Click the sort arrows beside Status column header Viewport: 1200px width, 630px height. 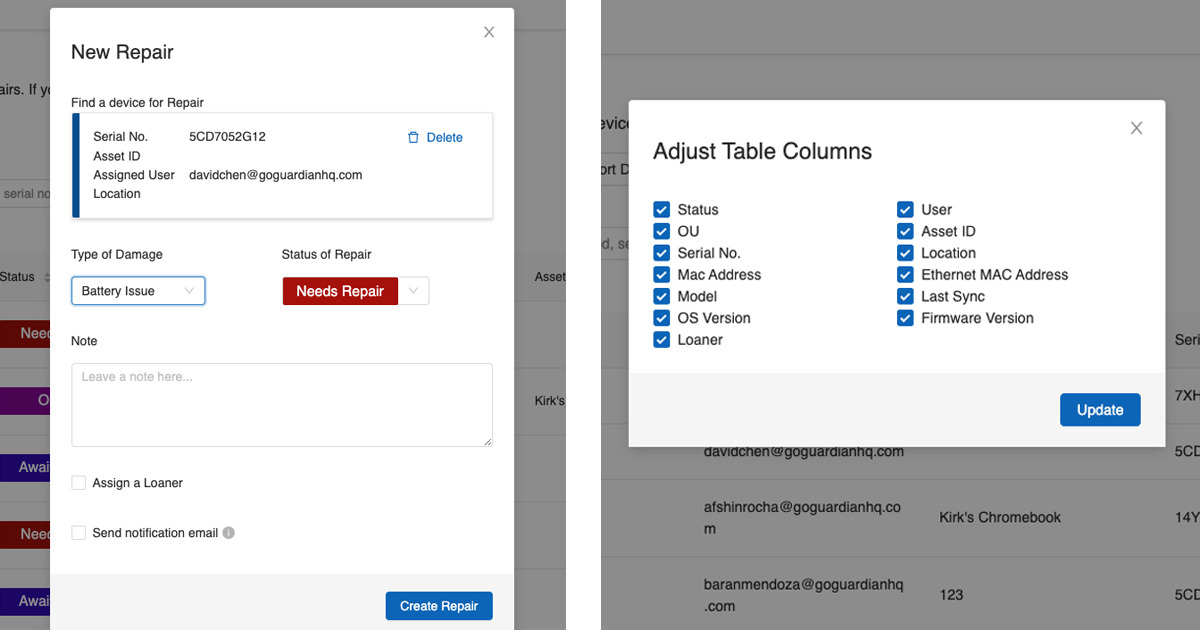(x=46, y=277)
